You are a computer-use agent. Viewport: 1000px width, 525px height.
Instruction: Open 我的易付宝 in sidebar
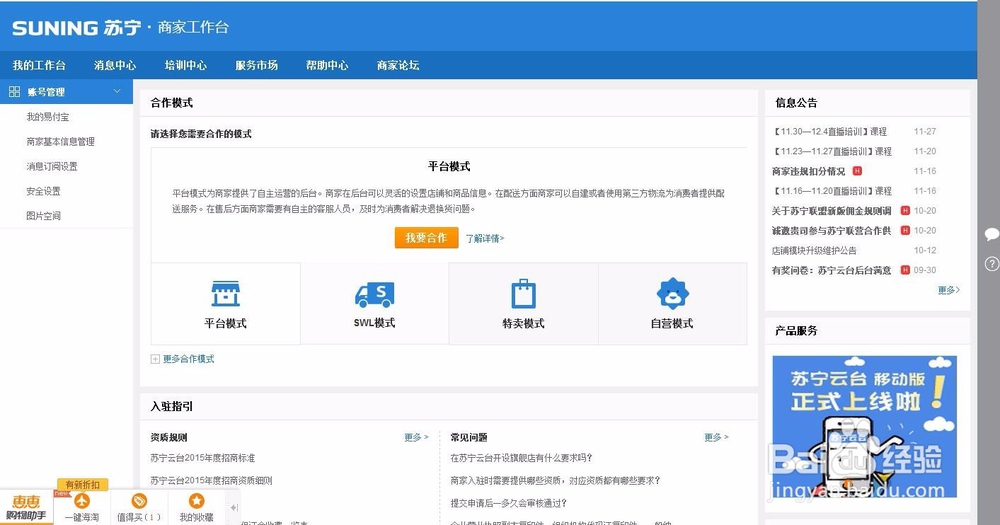pyautogui.click(x=48, y=117)
